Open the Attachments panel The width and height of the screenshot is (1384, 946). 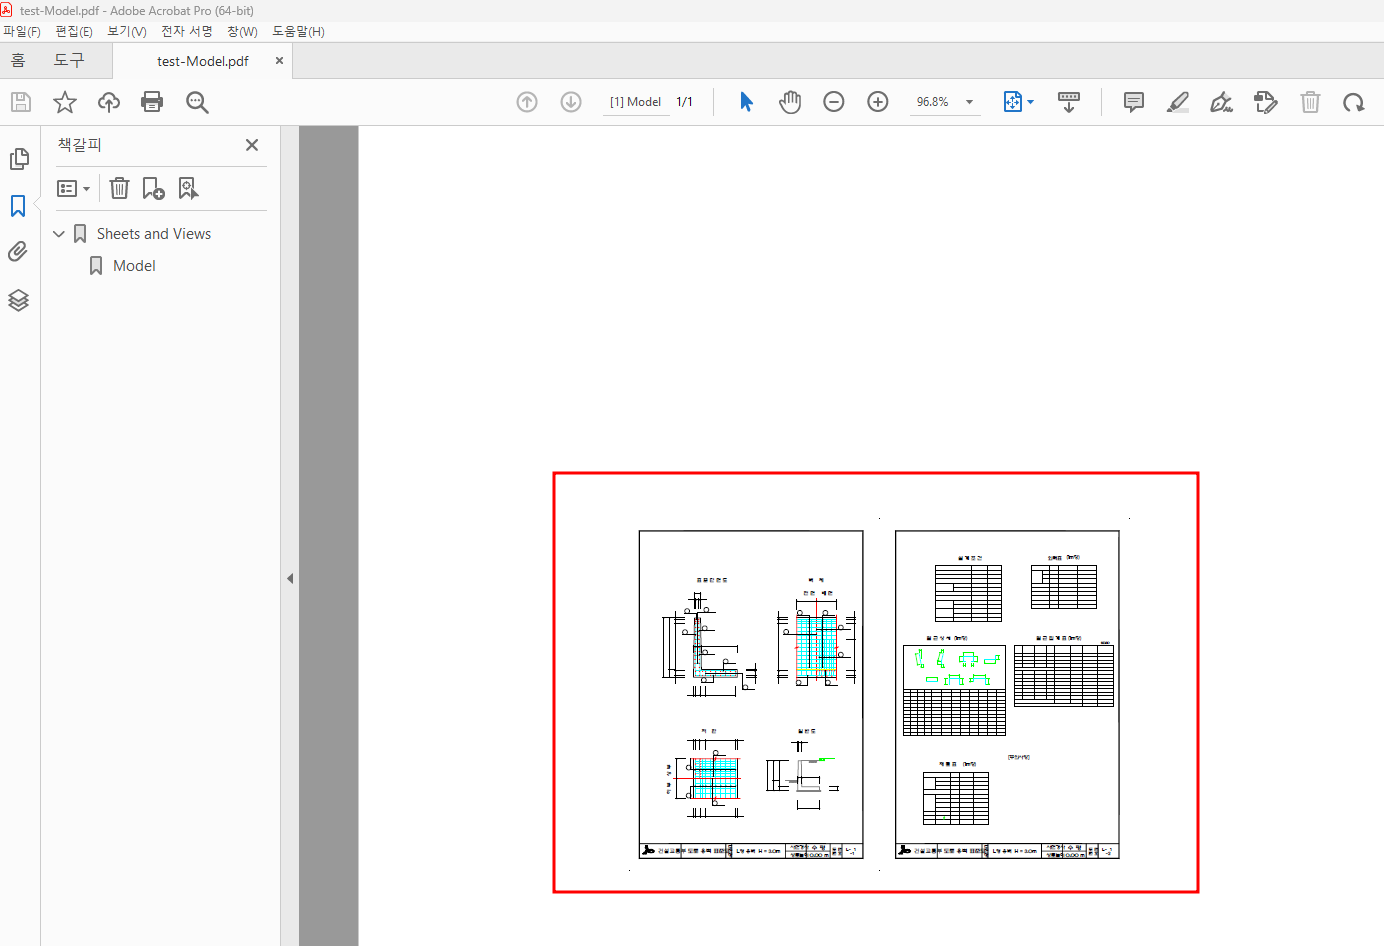click(19, 251)
